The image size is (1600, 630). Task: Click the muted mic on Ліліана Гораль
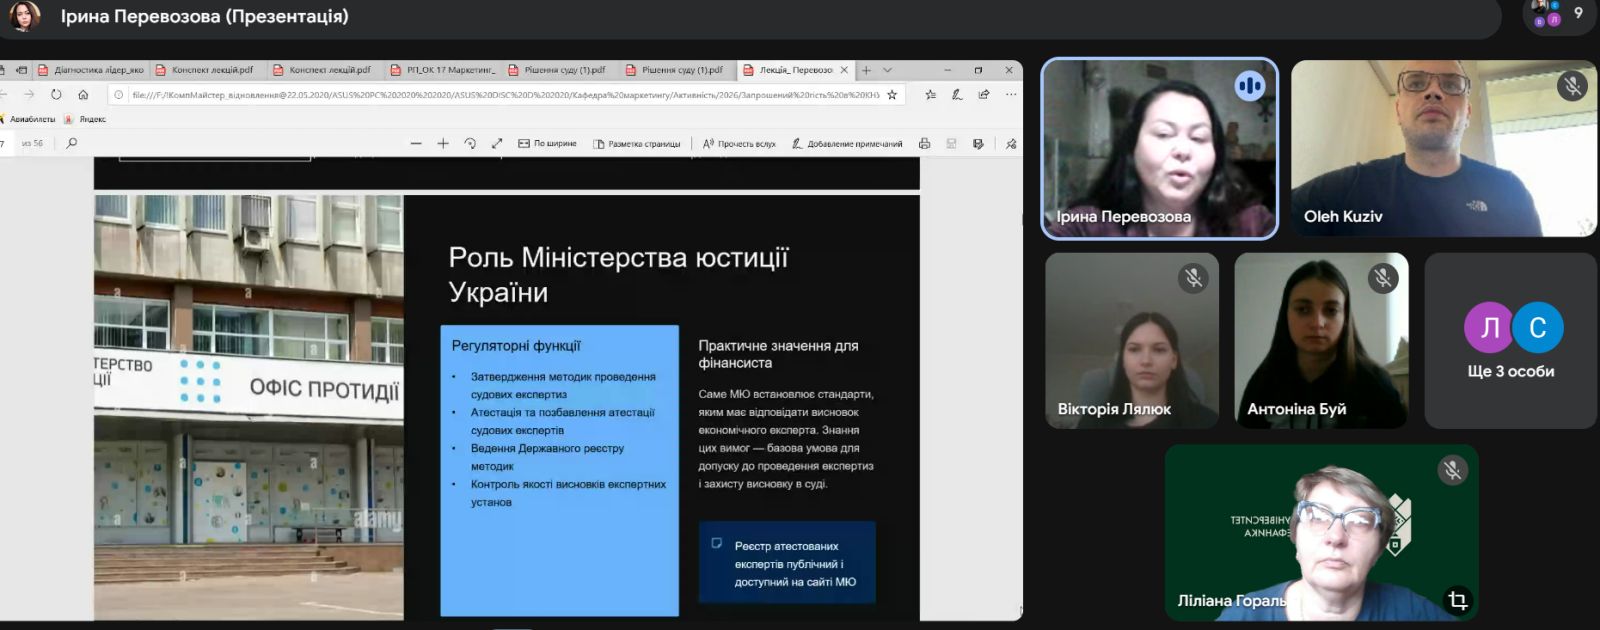coord(1453,470)
